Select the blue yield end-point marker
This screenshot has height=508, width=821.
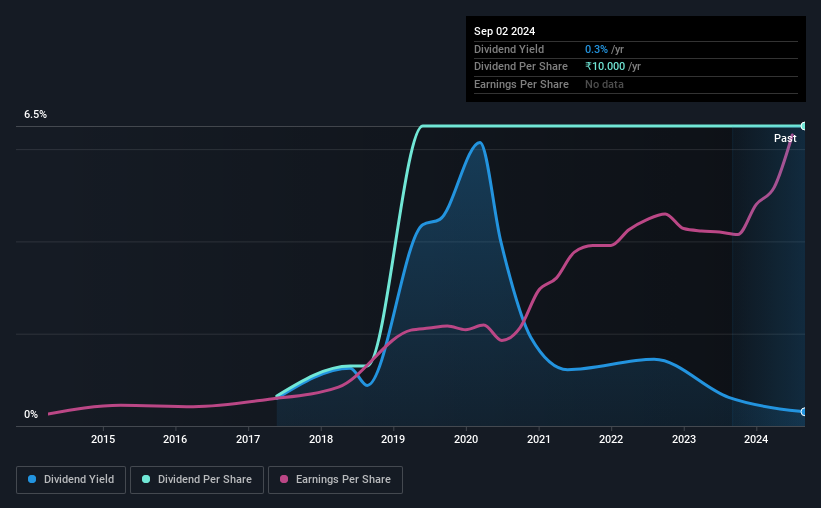803,412
